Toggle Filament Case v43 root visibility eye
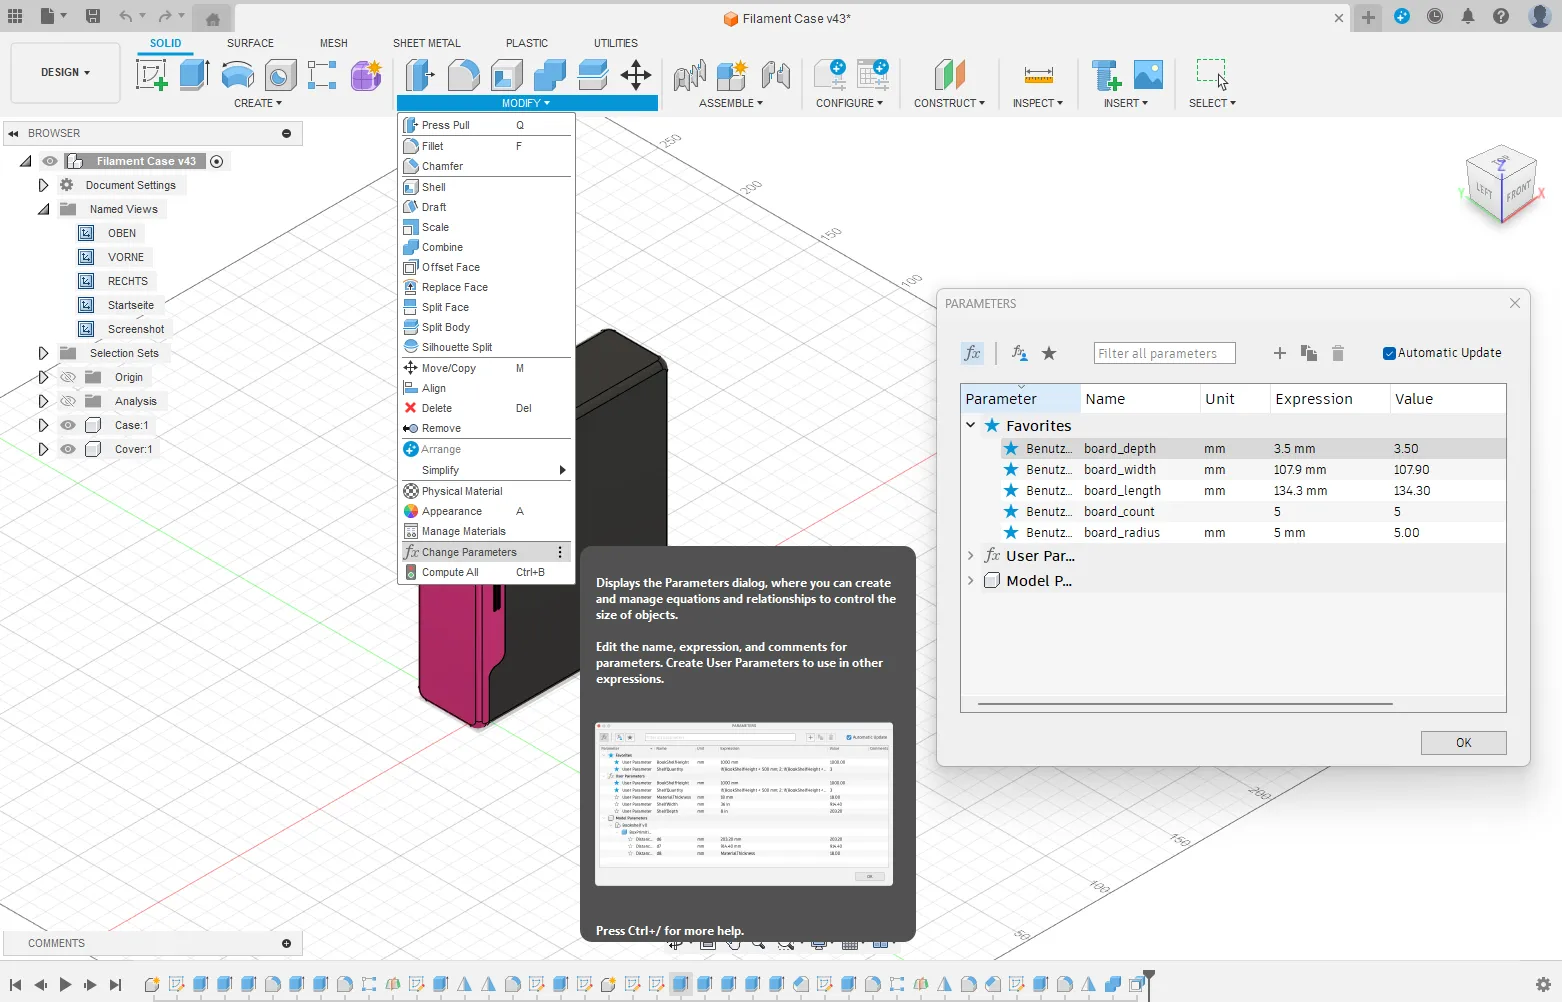 tap(50, 161)
